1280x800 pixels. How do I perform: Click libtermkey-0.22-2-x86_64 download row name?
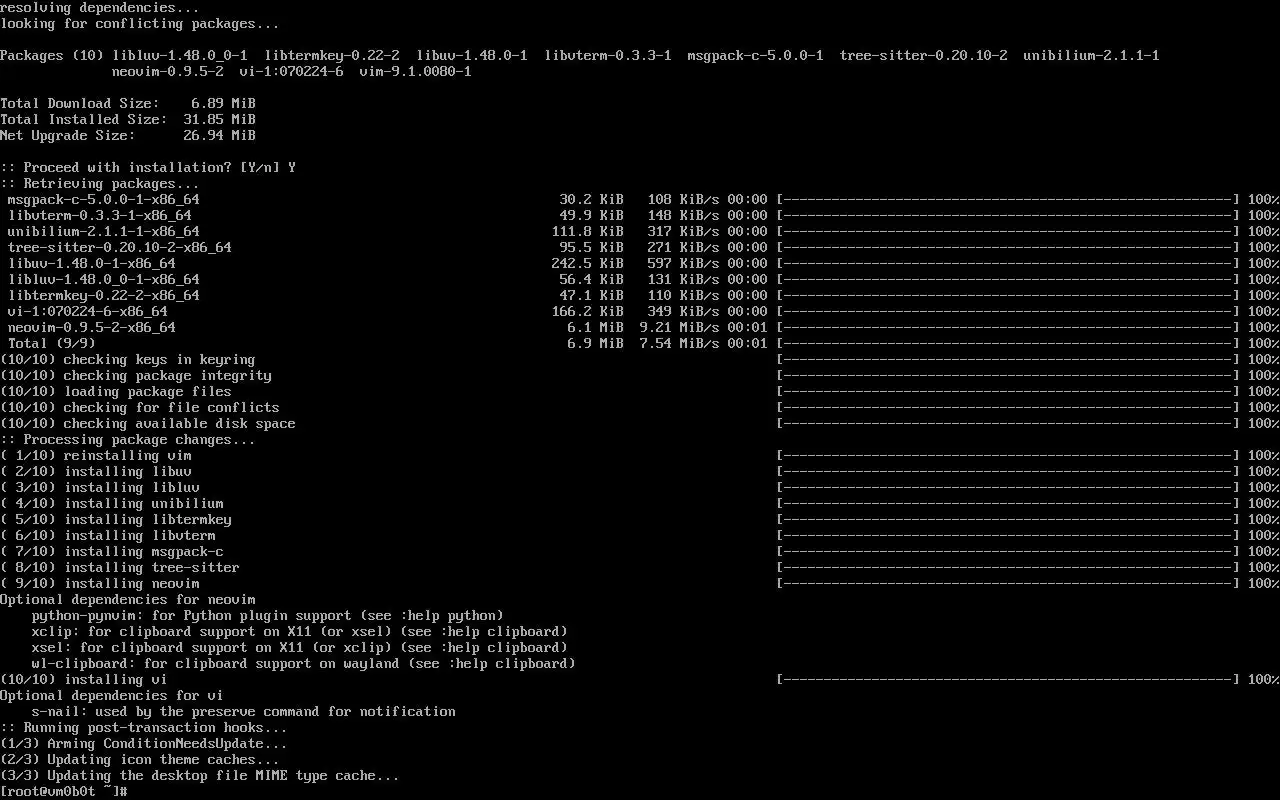[x=104, y=295]
